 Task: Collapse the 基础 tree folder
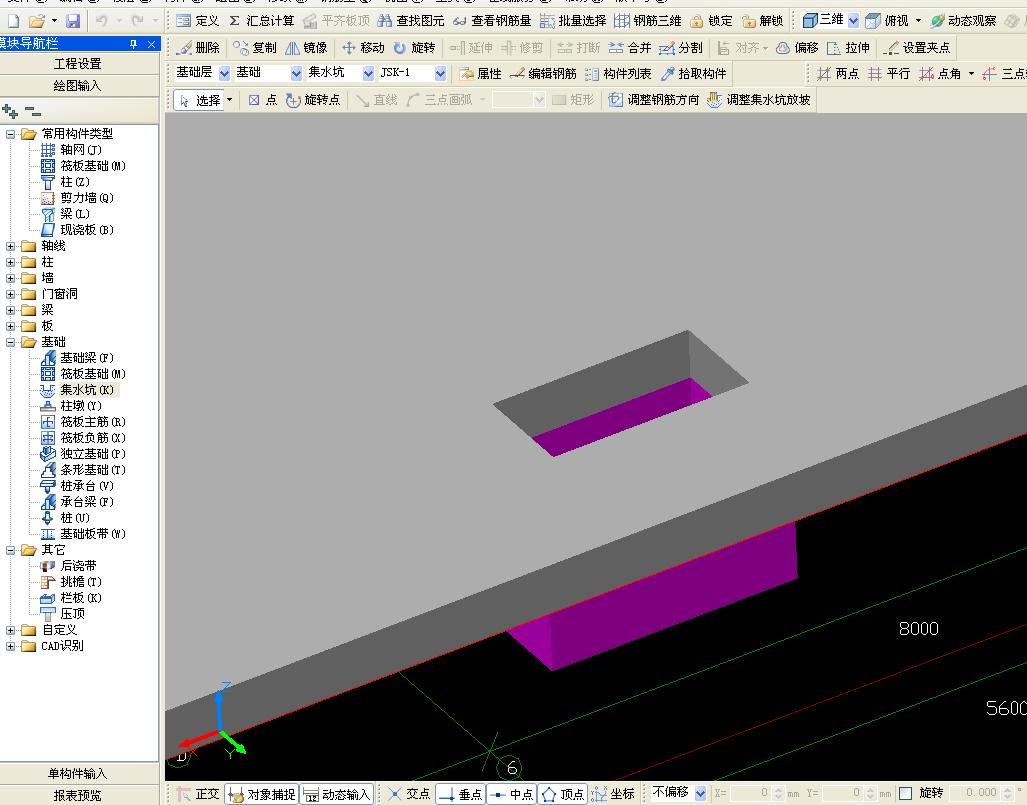[10, 342]
